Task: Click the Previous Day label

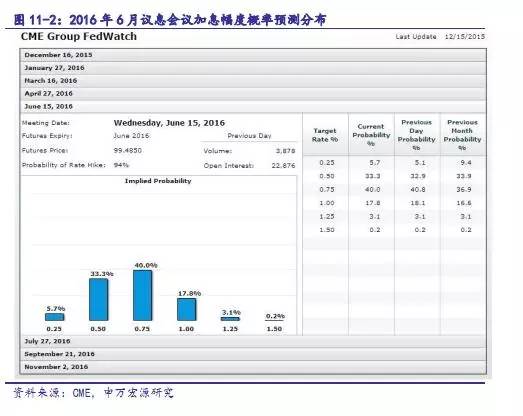Action: coord(249,136)
